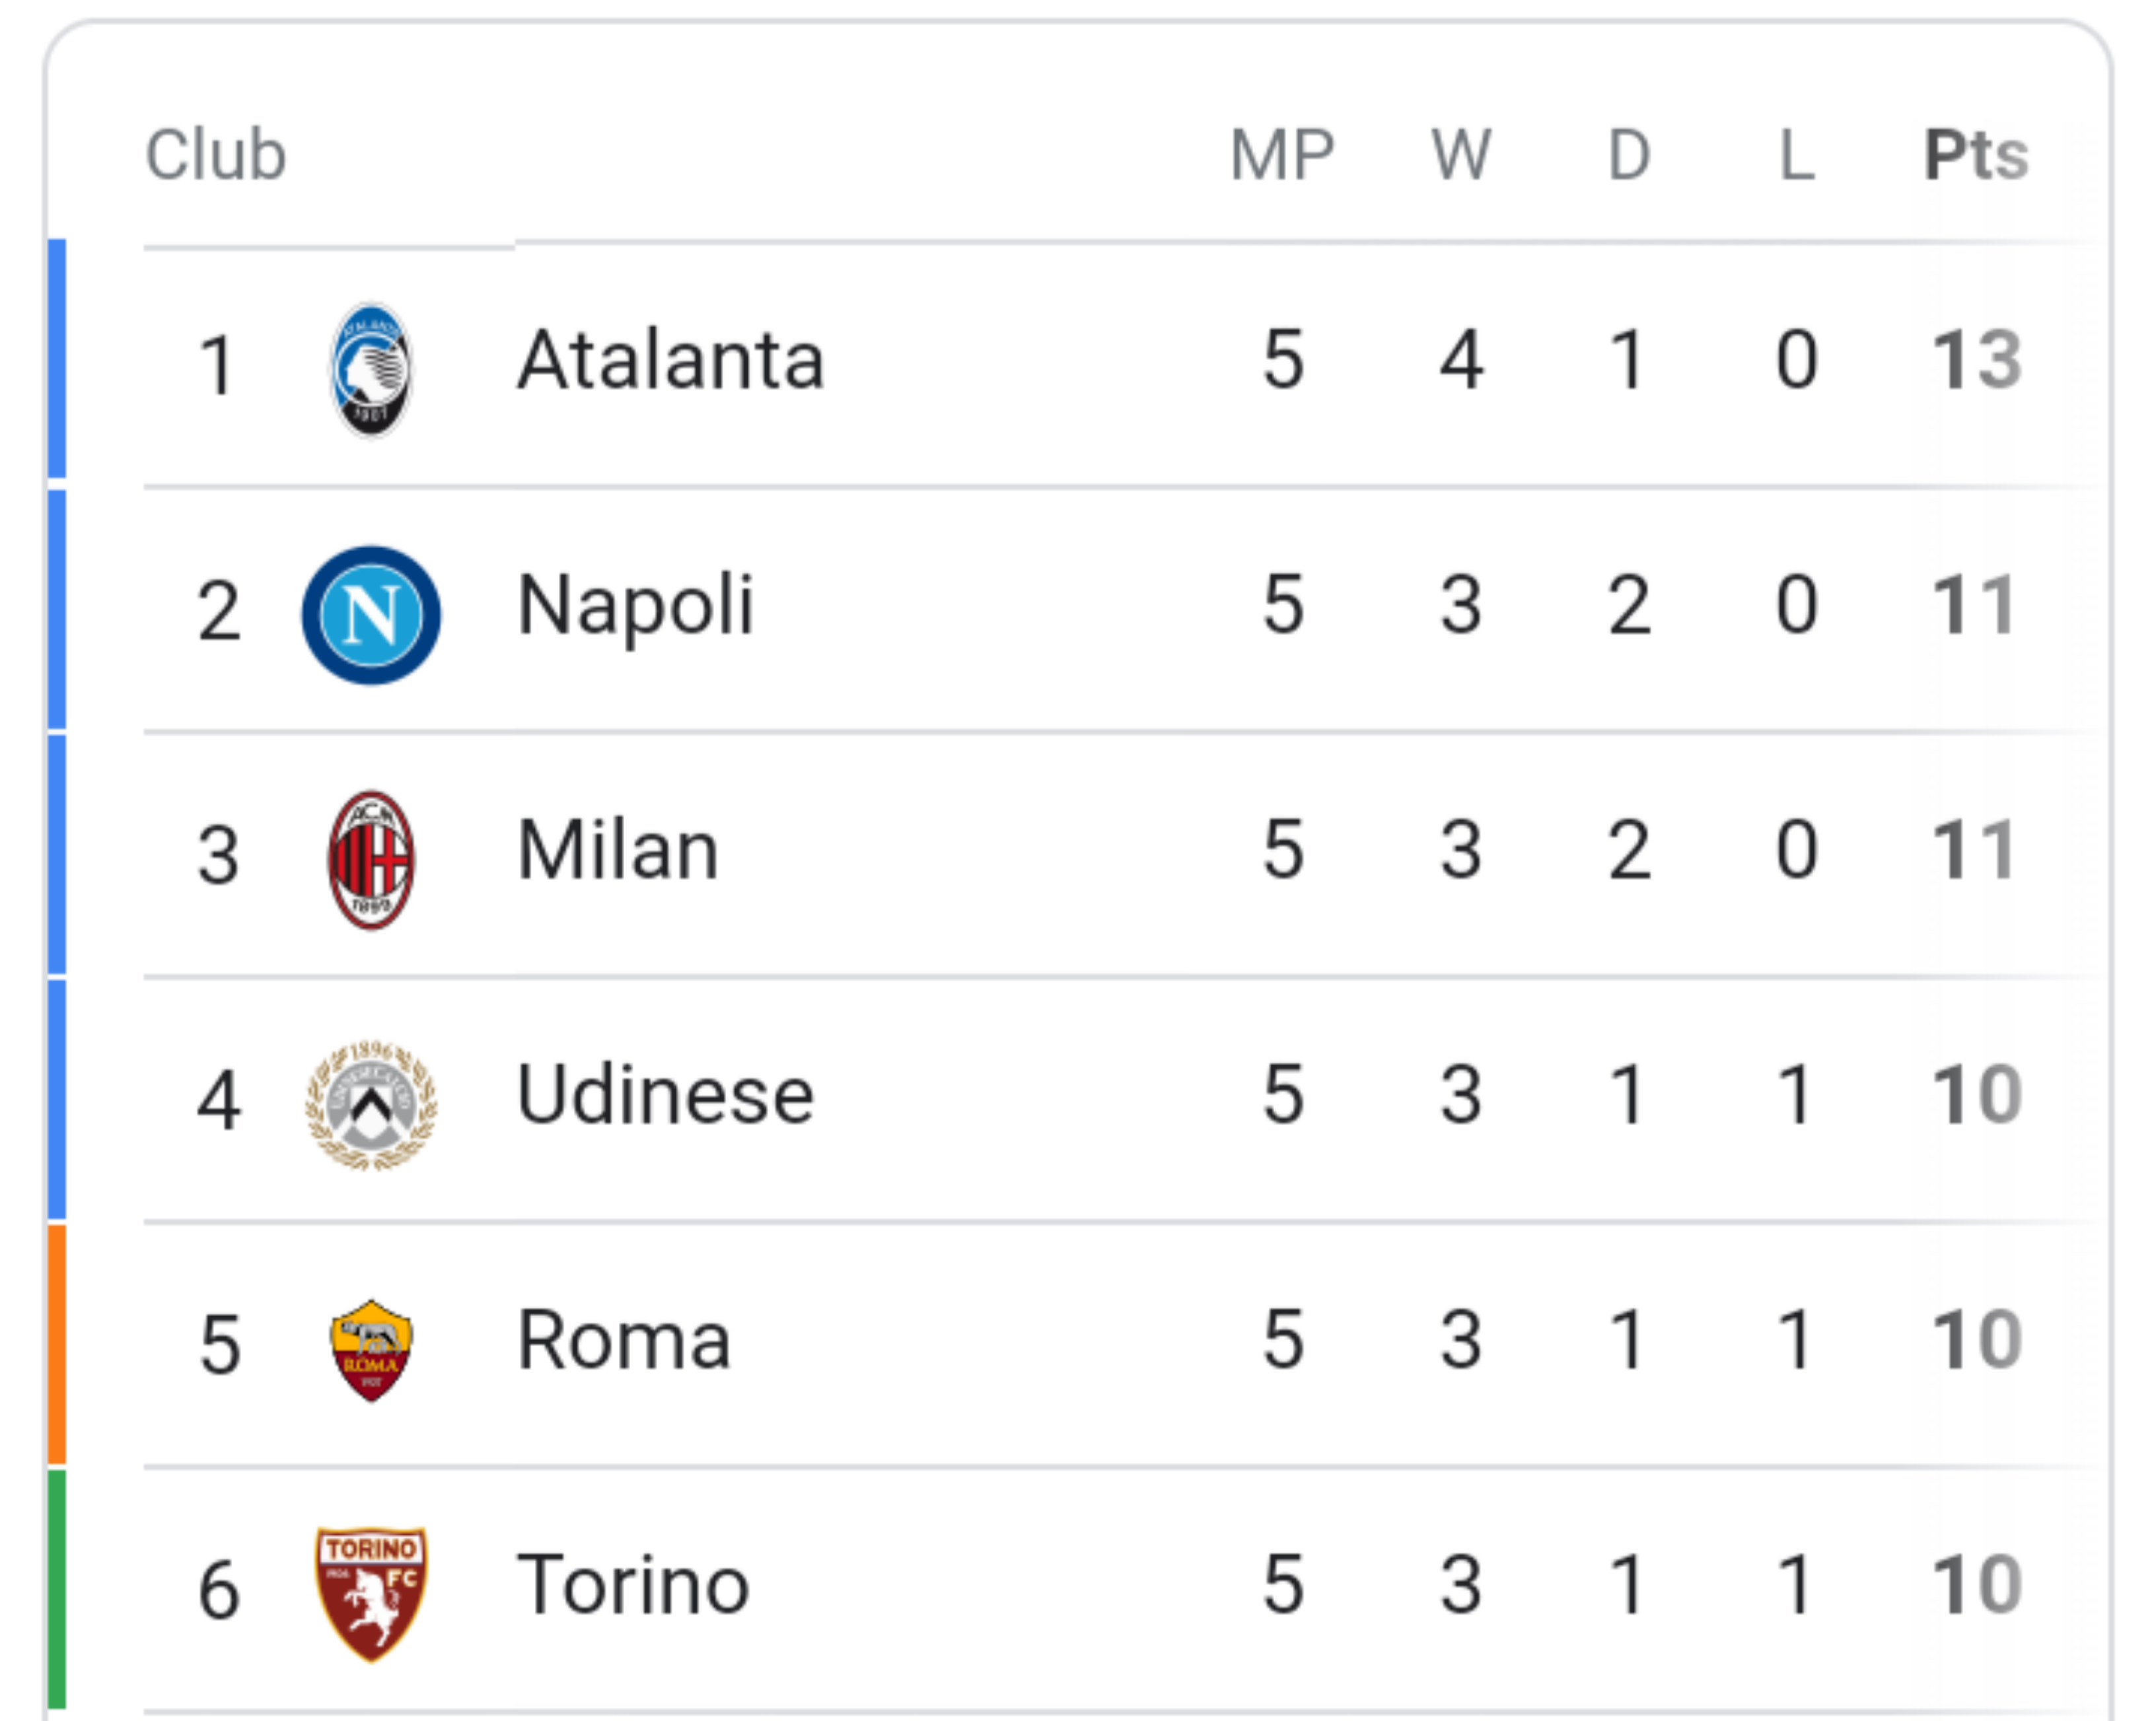The width and height of the screenshot is (2156, 1721).
Task: Click the Napoli club crest
Action: coord(371,615)
